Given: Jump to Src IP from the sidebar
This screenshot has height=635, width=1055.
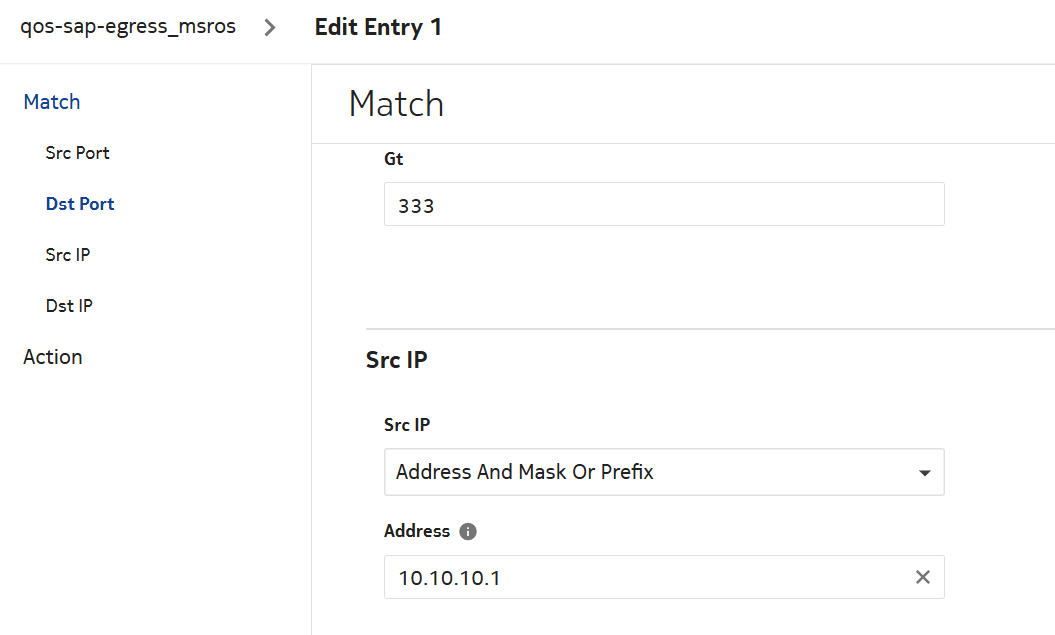Looking at the screenshot, I should [x=68, y=255].
